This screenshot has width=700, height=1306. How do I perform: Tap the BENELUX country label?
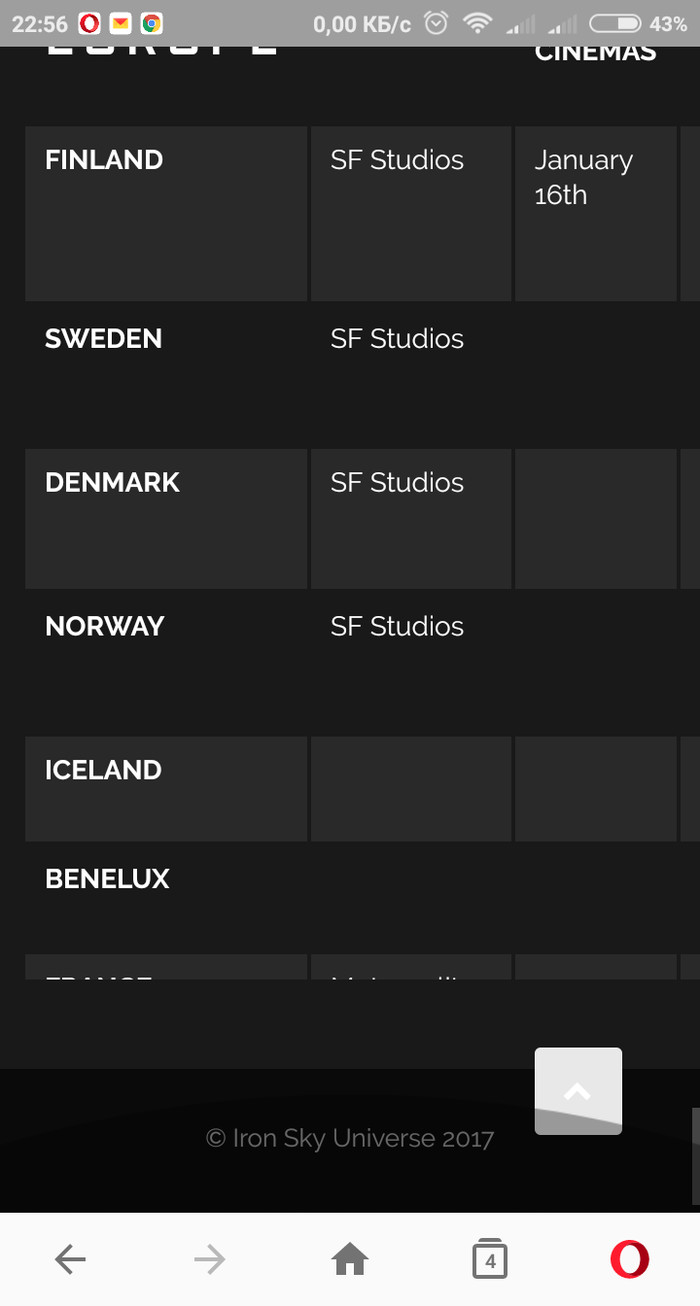pyautogui.click(x=107, y=879)
